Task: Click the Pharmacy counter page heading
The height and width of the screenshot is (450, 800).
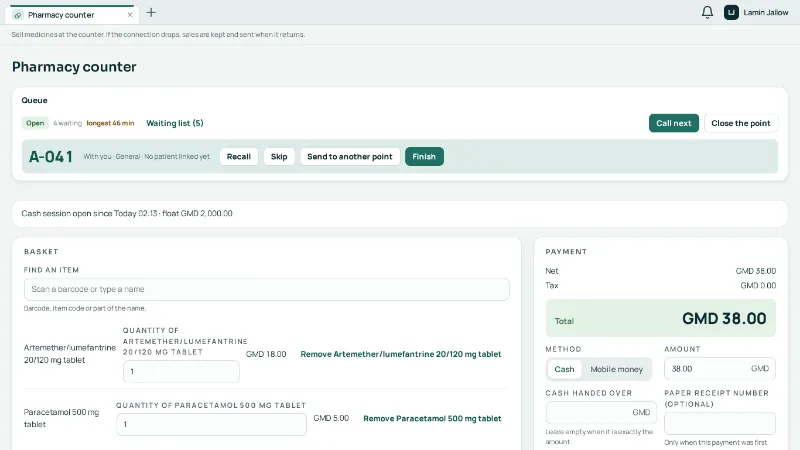Action: click(74, 67)
